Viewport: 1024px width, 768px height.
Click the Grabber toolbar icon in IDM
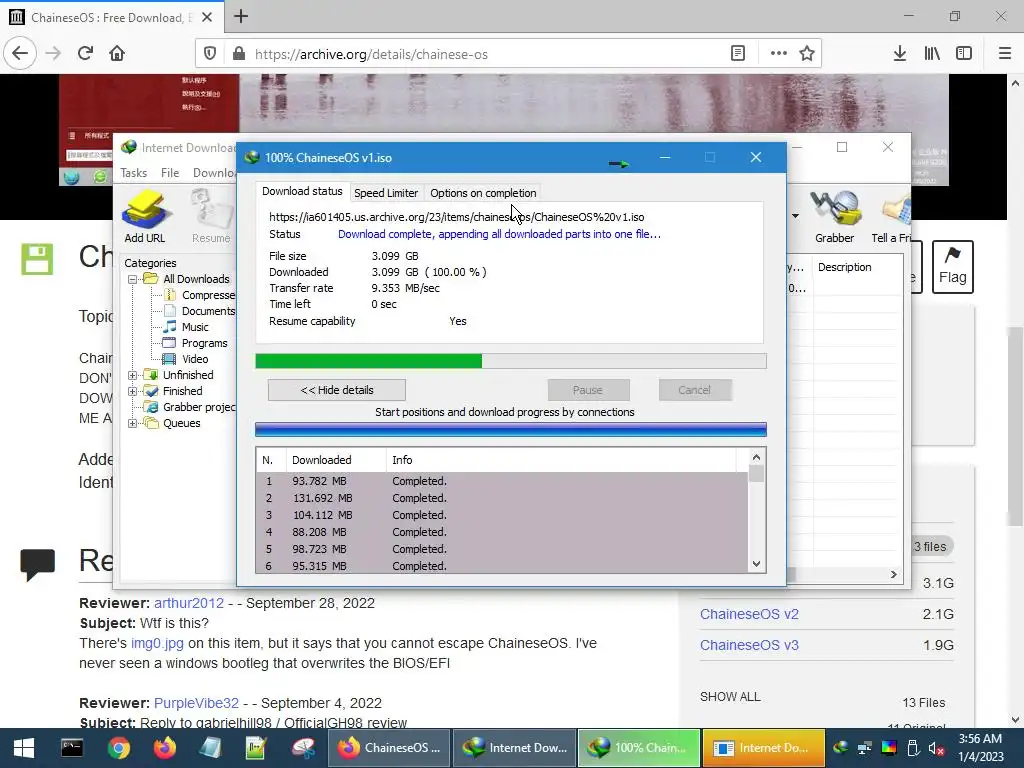point(835,216)
